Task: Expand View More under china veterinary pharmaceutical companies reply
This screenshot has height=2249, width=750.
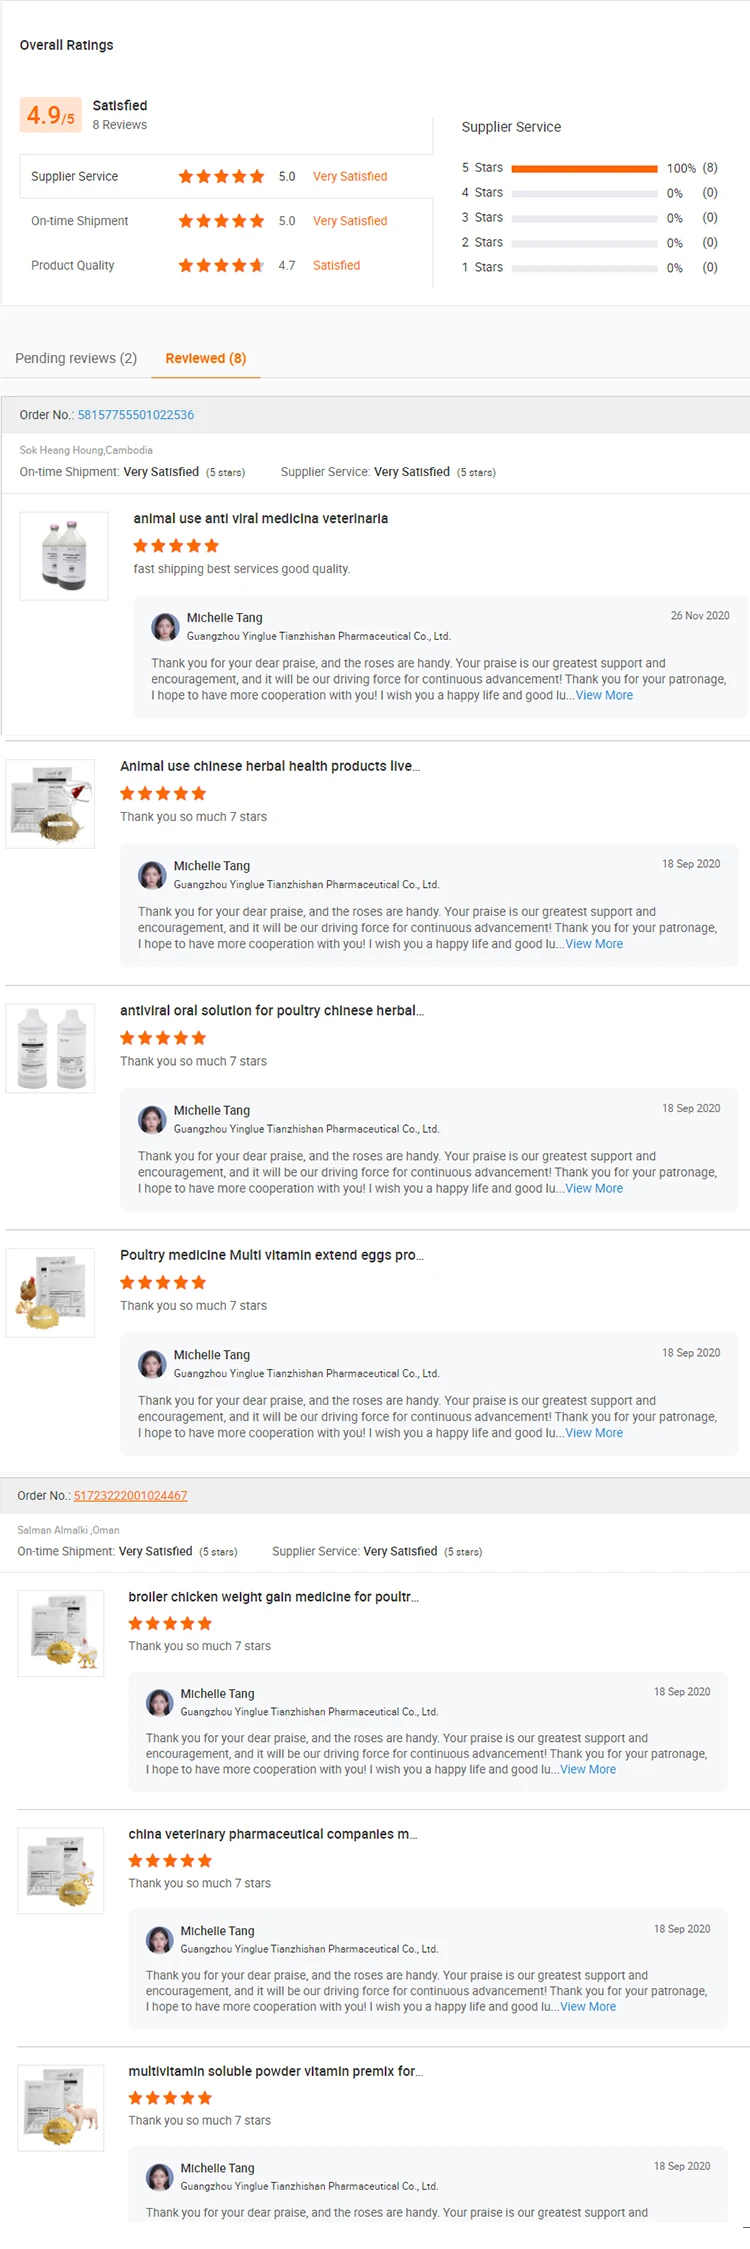Action: (x=588, y=2006)
